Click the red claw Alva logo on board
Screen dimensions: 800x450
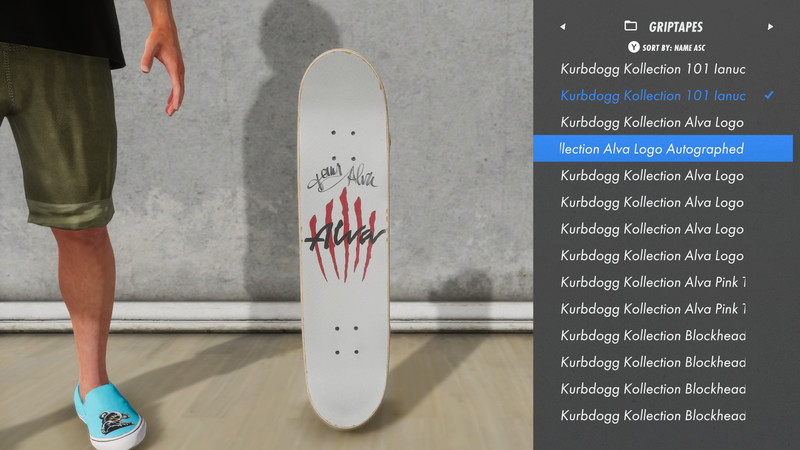(x=344, y=236)
